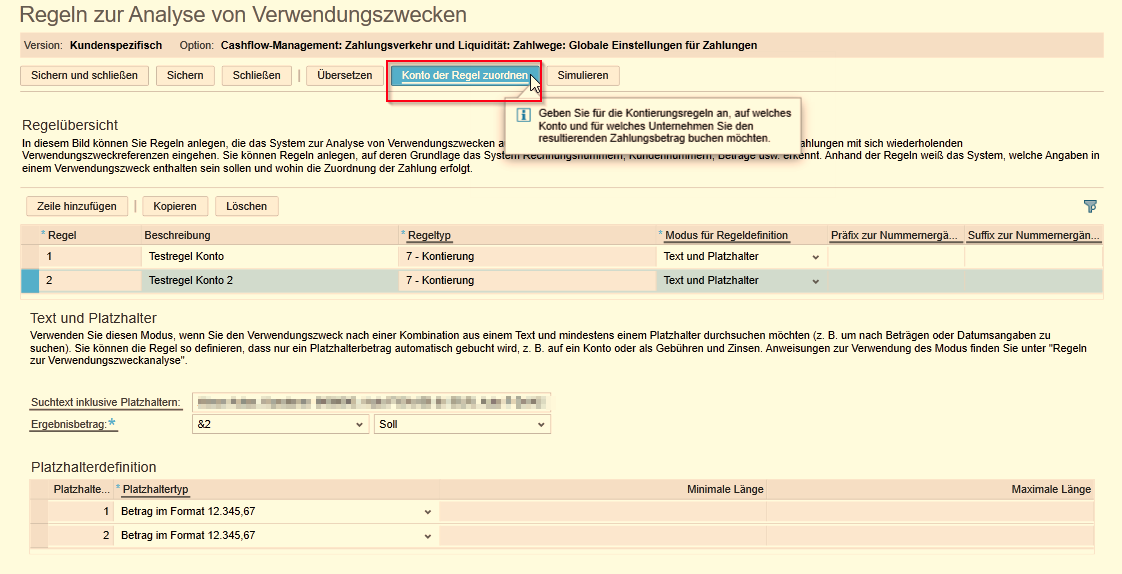The width and height of the screenshot is (1122, 574).
Task: Click Regeltyp '7 - Kontierung' of rule 1
Action: [x=527, y=256]
